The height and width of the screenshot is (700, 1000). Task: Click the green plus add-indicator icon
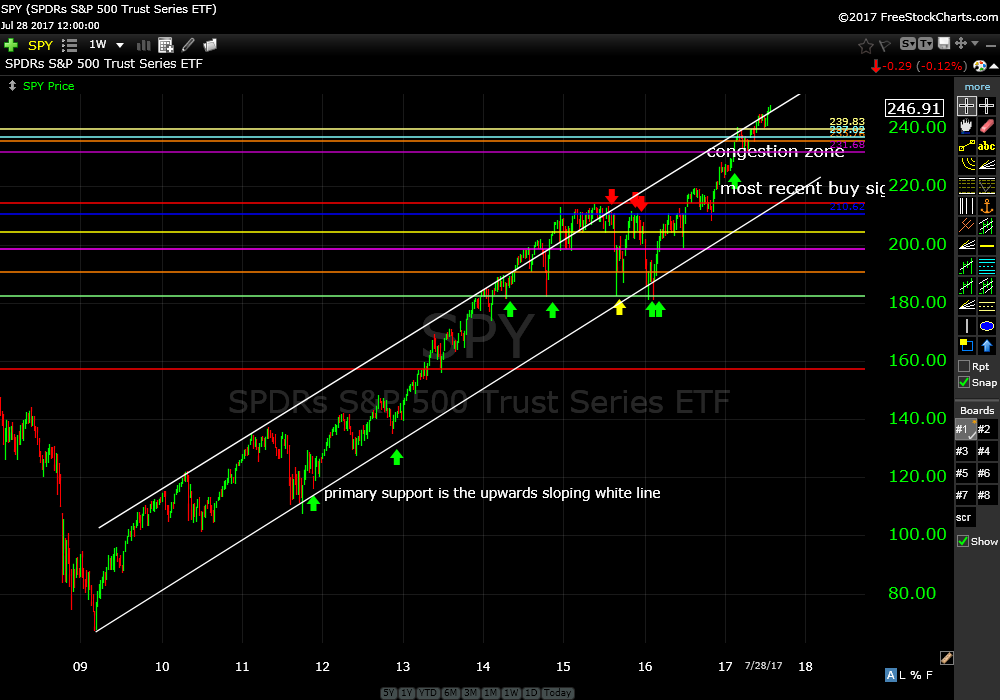click(x=11, y=45)
